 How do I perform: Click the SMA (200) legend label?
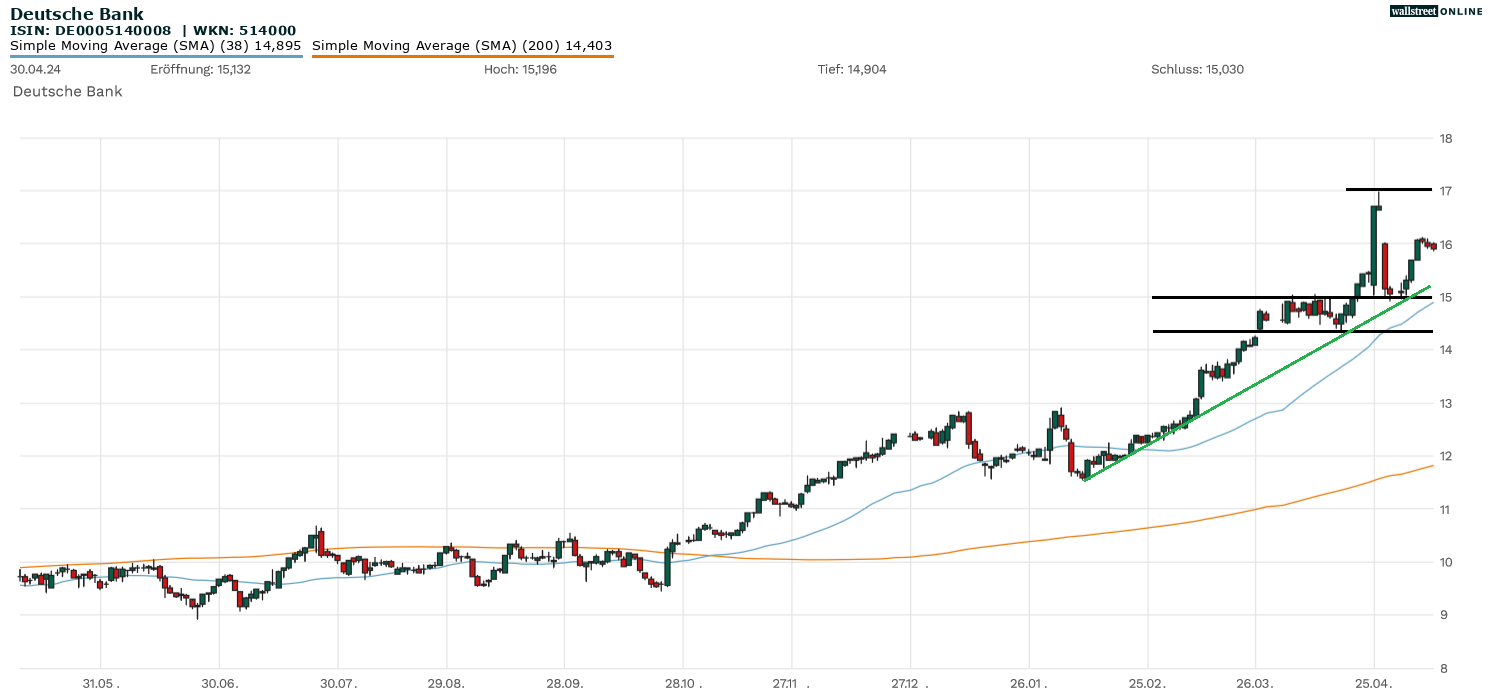click(462, 46)
